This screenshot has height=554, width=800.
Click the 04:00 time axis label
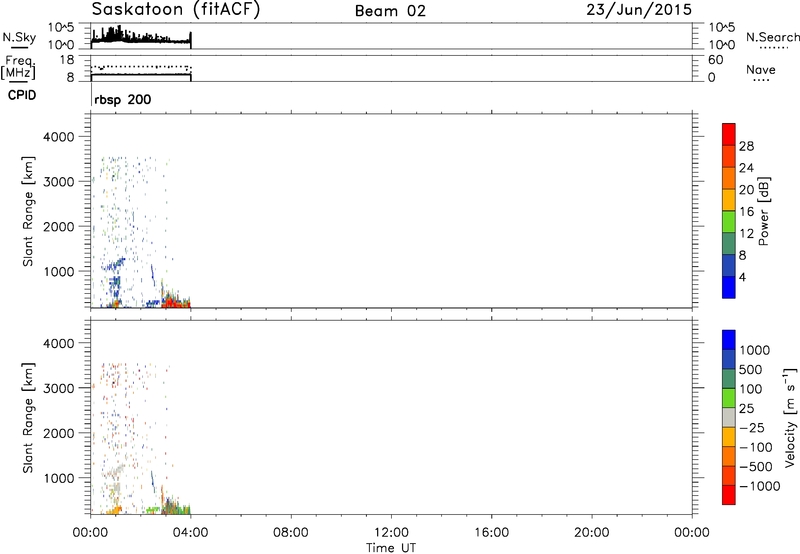click(x=191, y=533)
